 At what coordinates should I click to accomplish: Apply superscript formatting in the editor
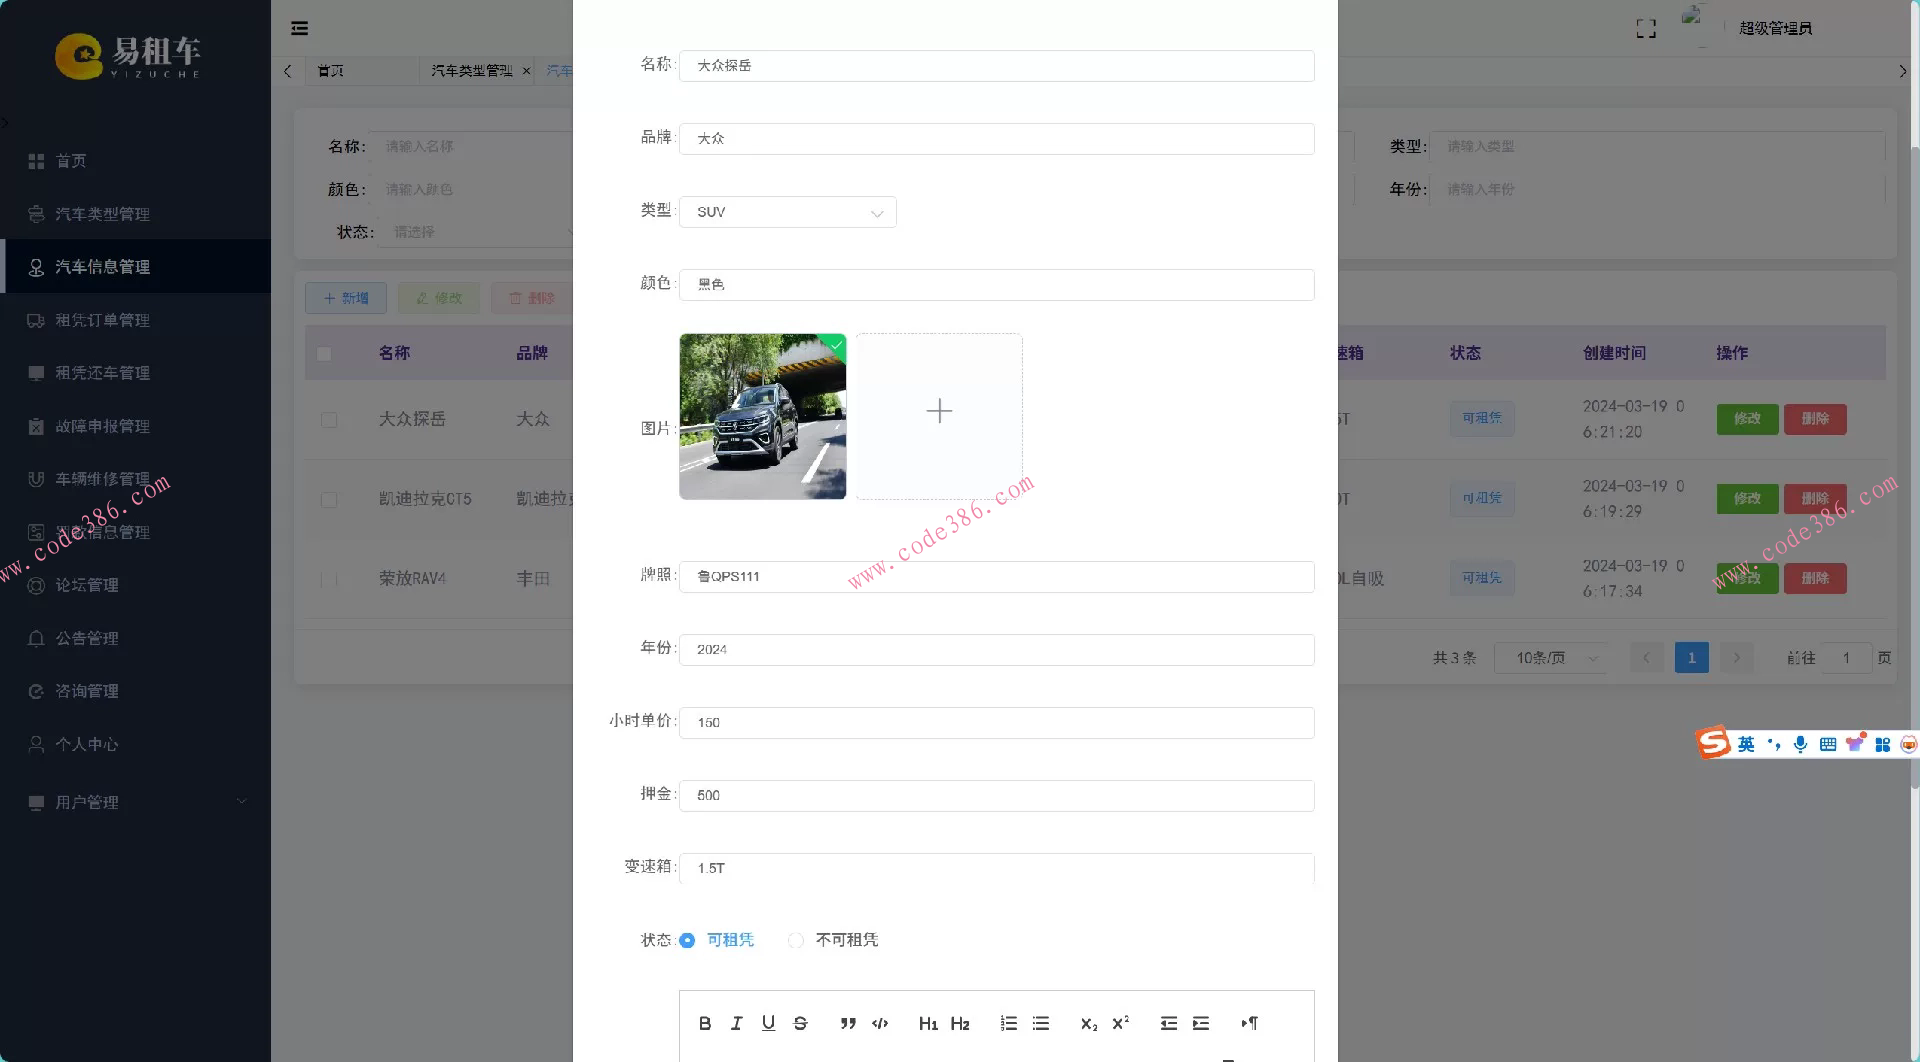pyautogui.click(x=1118, y=1023)
